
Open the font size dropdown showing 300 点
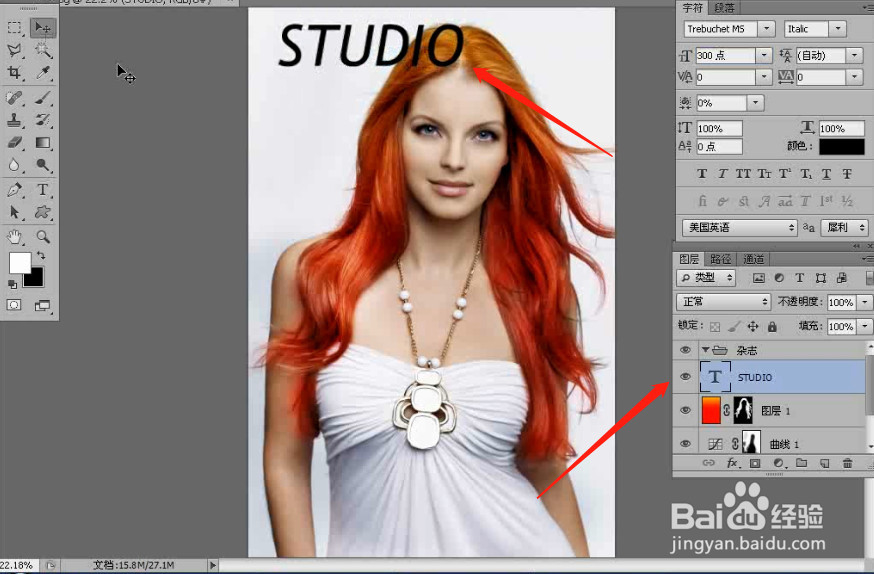coord(764,55)
